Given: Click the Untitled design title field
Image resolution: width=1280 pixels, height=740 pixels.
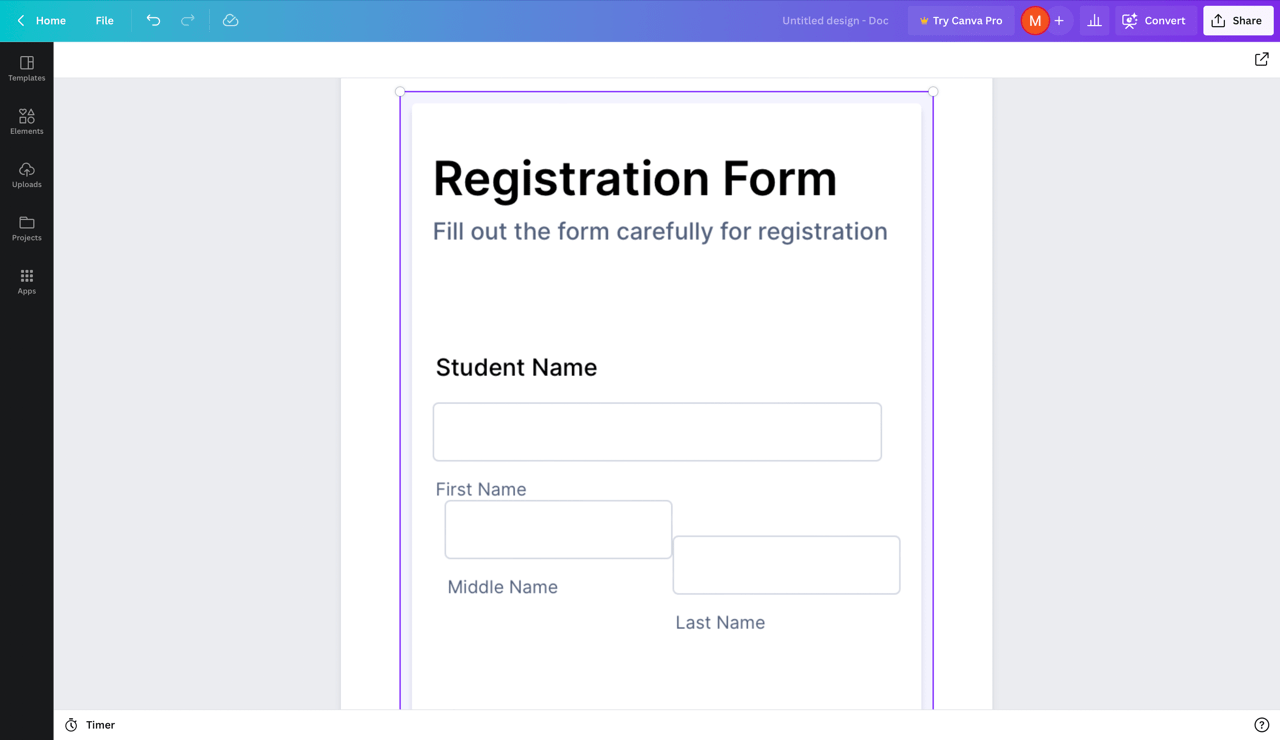Looking at the screenshot, I should (835, 20).
